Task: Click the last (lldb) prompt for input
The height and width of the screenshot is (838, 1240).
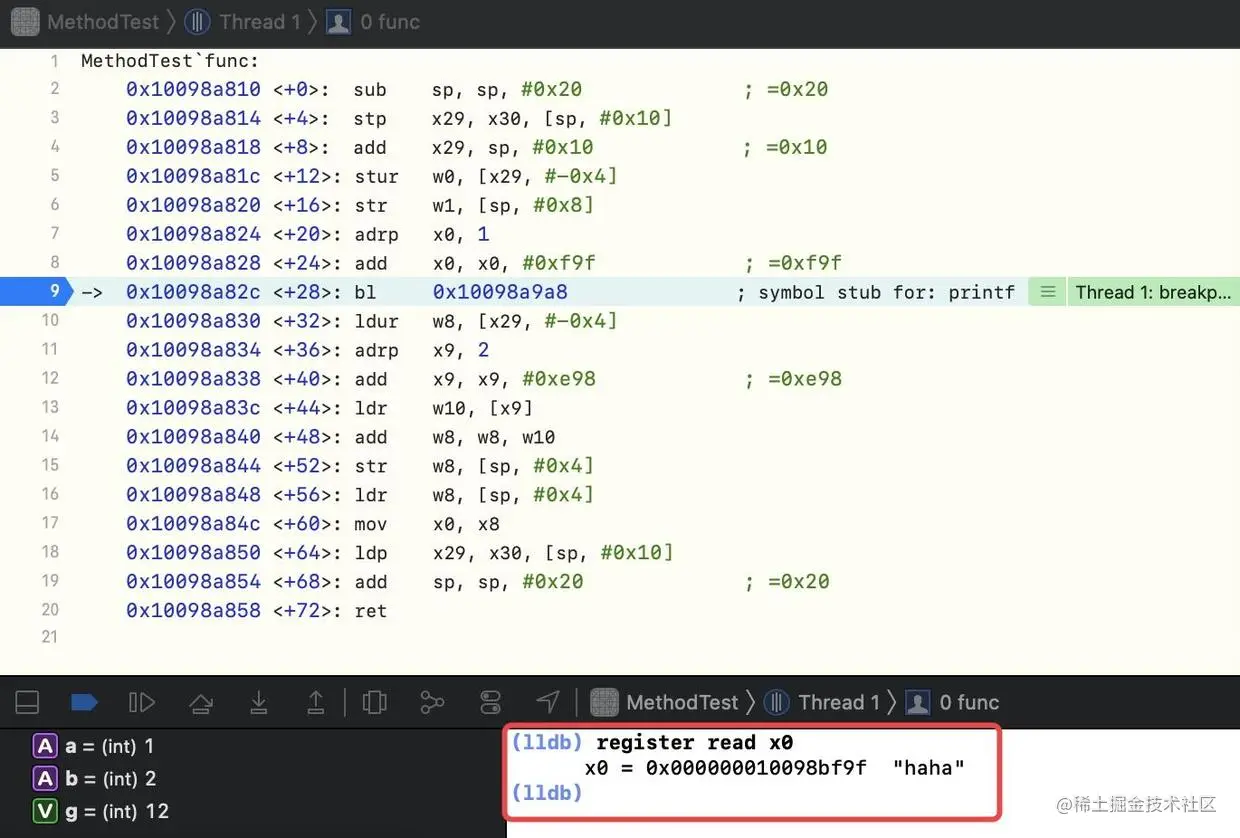Action: [546, 792]
